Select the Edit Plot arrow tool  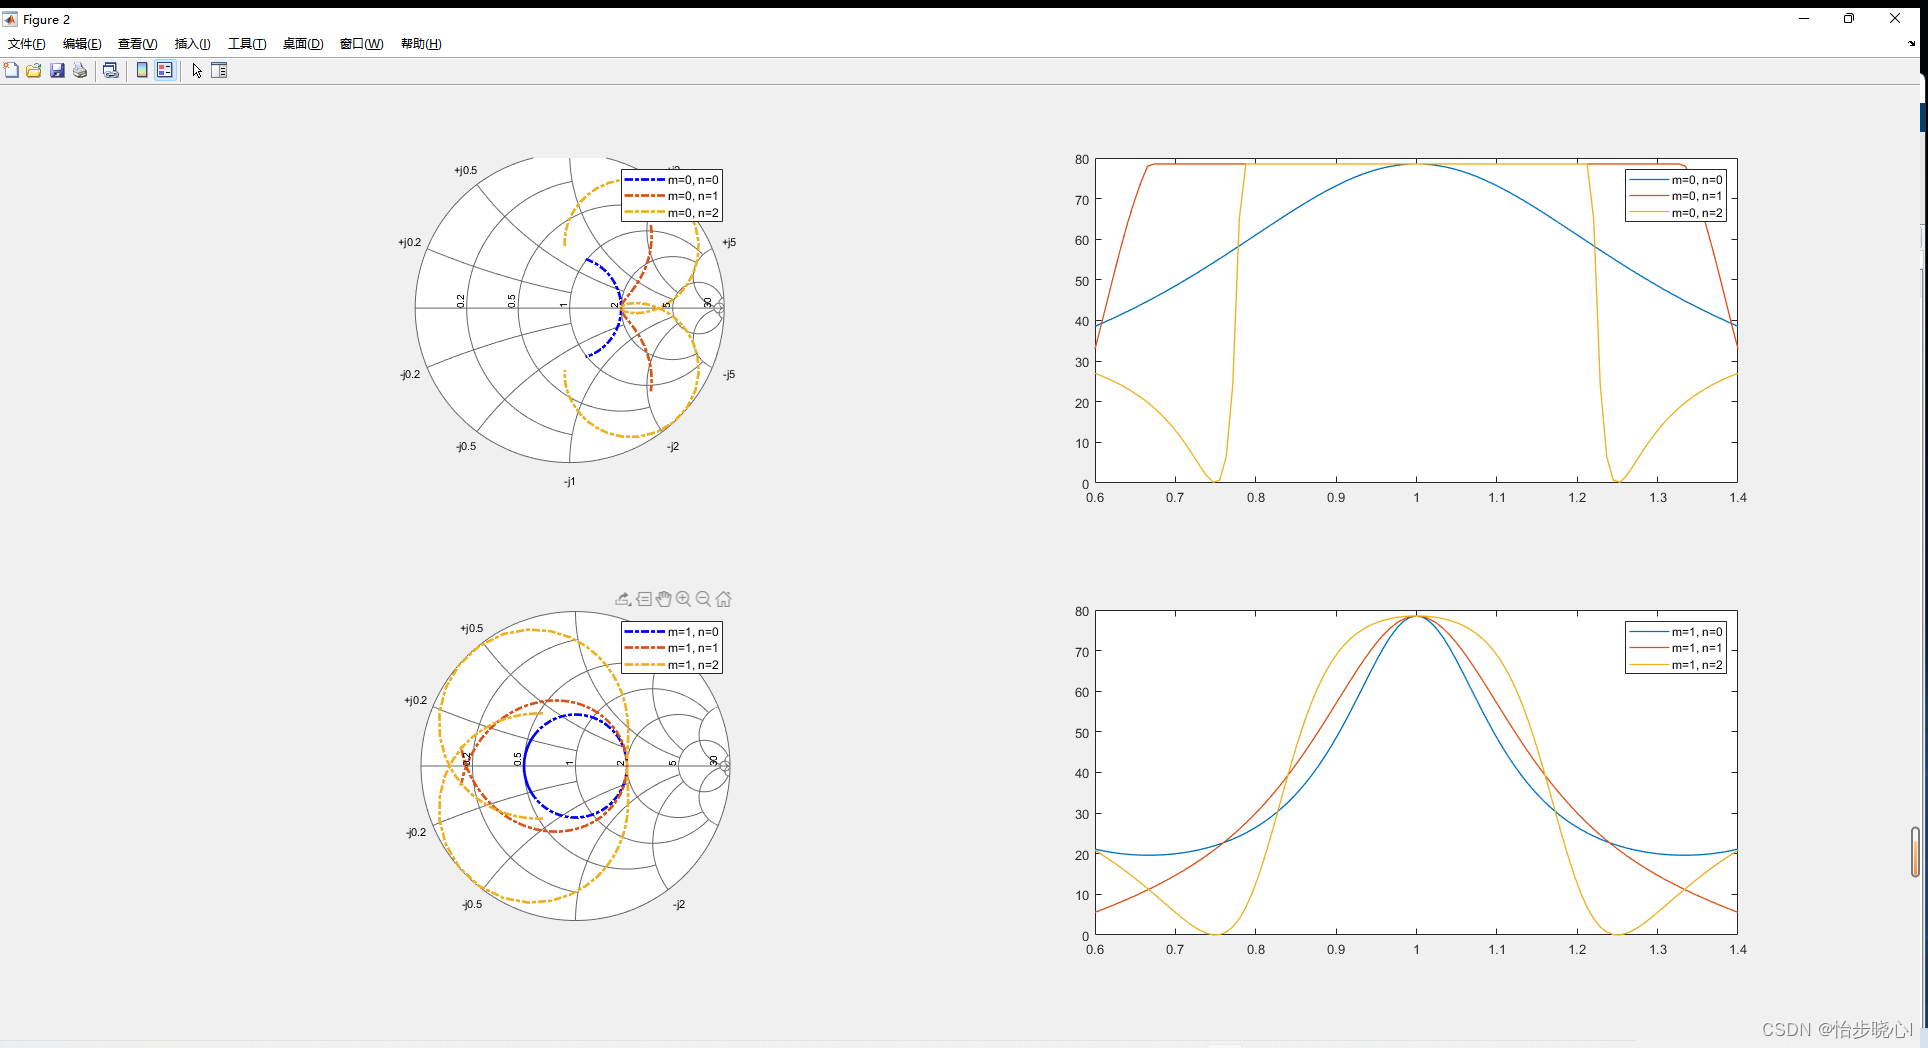(197, 70)
